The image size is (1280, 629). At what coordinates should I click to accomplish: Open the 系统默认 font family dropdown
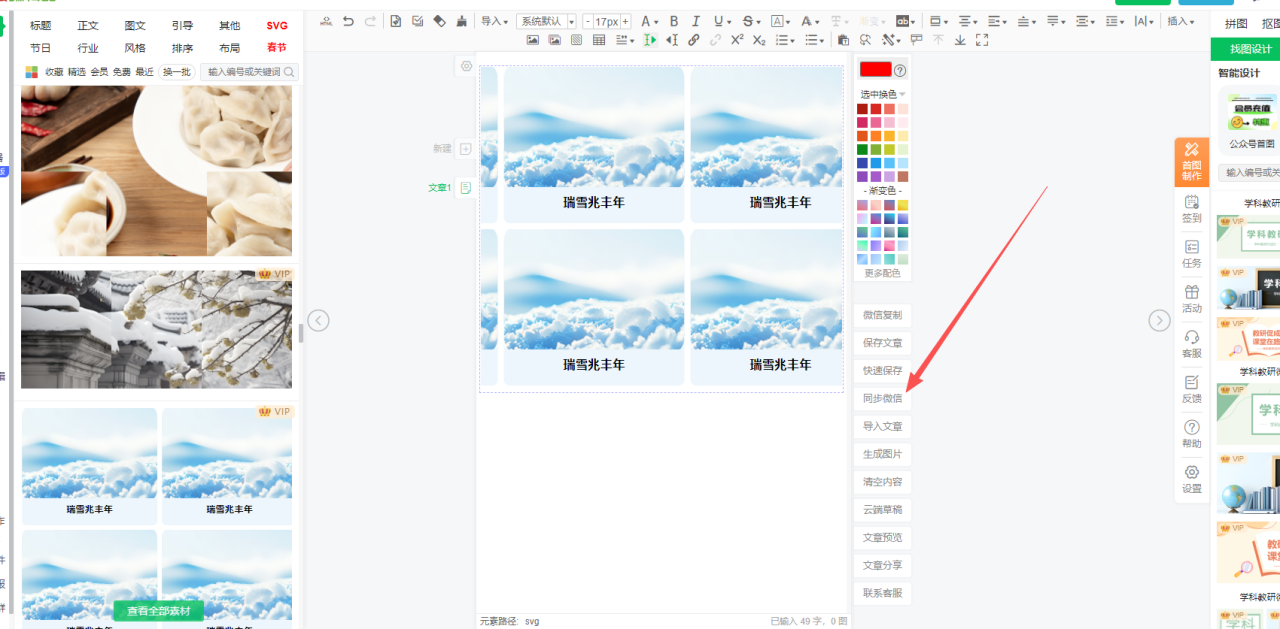click(x=546, y=21)
